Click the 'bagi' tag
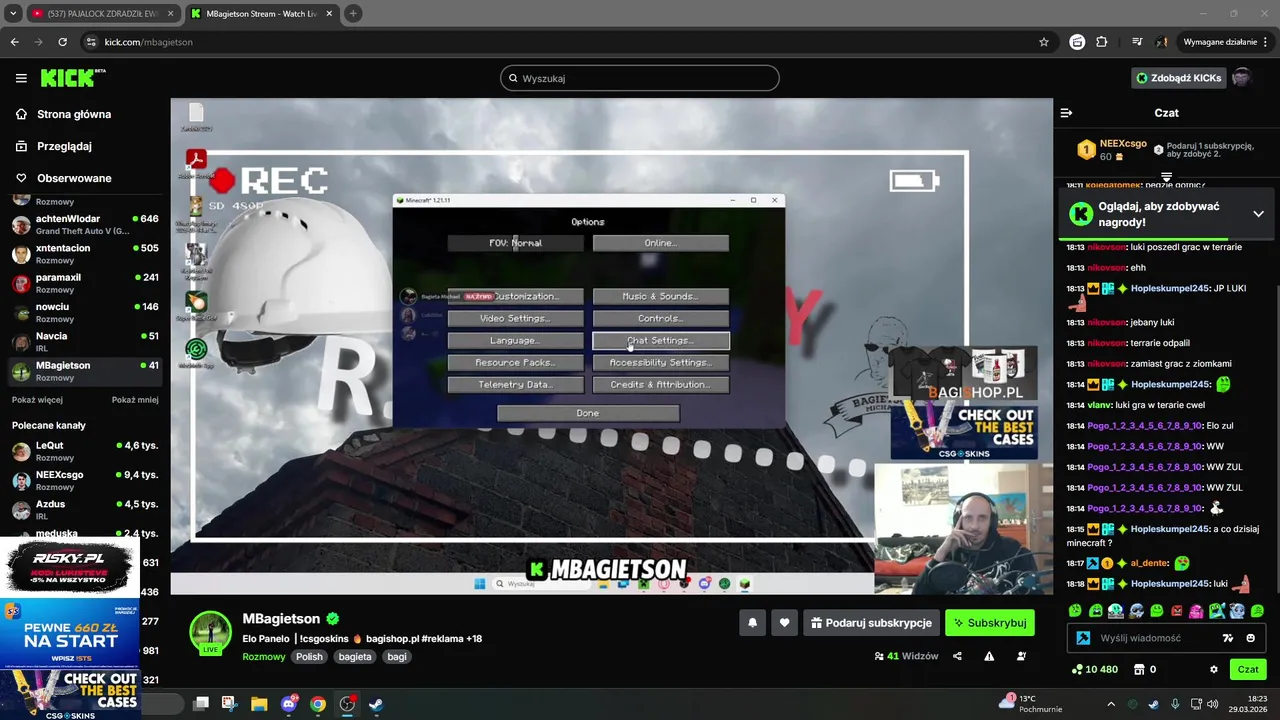1280x720 pixels. [x=397, y=657]
